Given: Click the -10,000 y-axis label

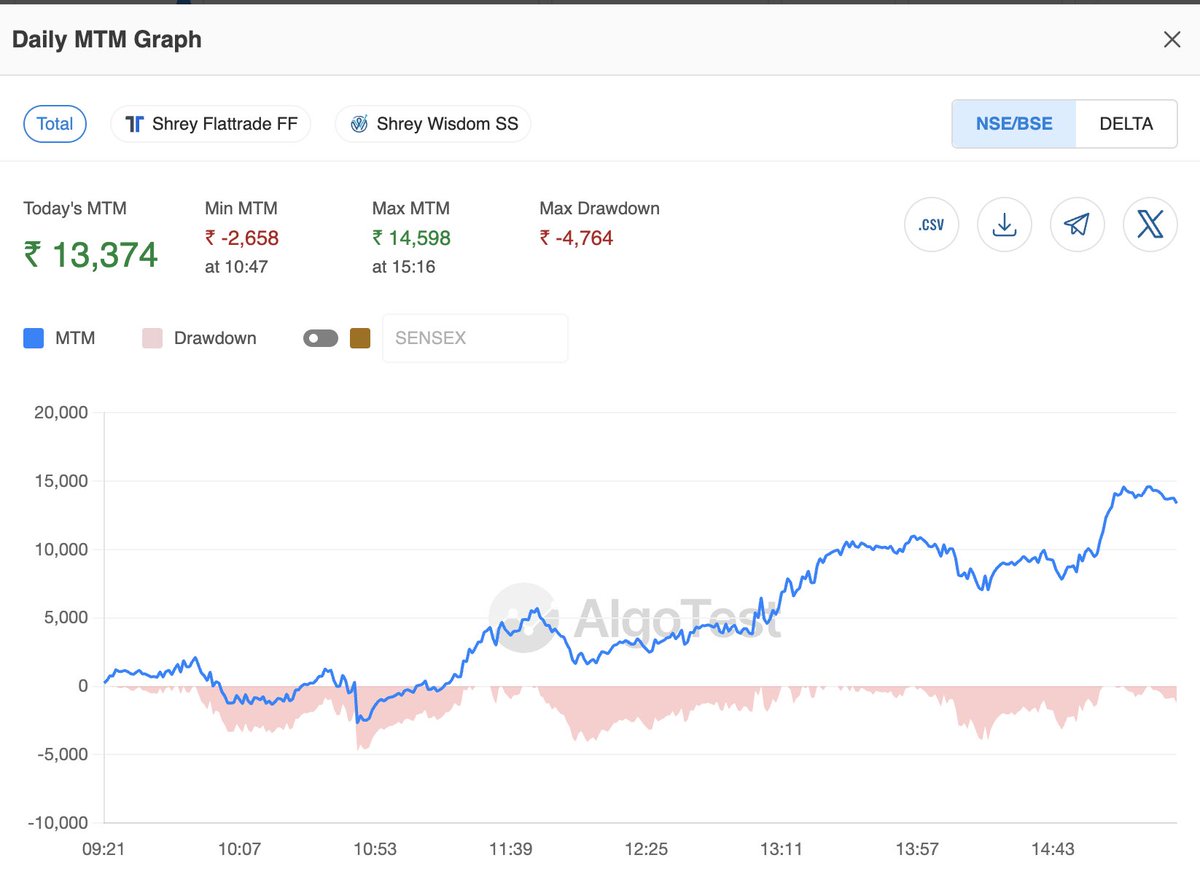Looking at the screenshot, I should (59, 822).
